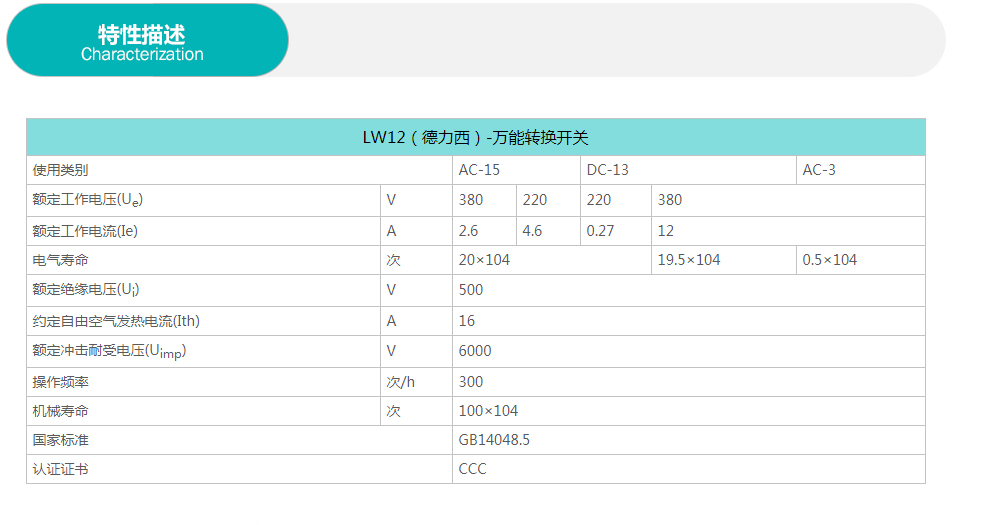Click the 次/h unit cell

coord(400,382)
